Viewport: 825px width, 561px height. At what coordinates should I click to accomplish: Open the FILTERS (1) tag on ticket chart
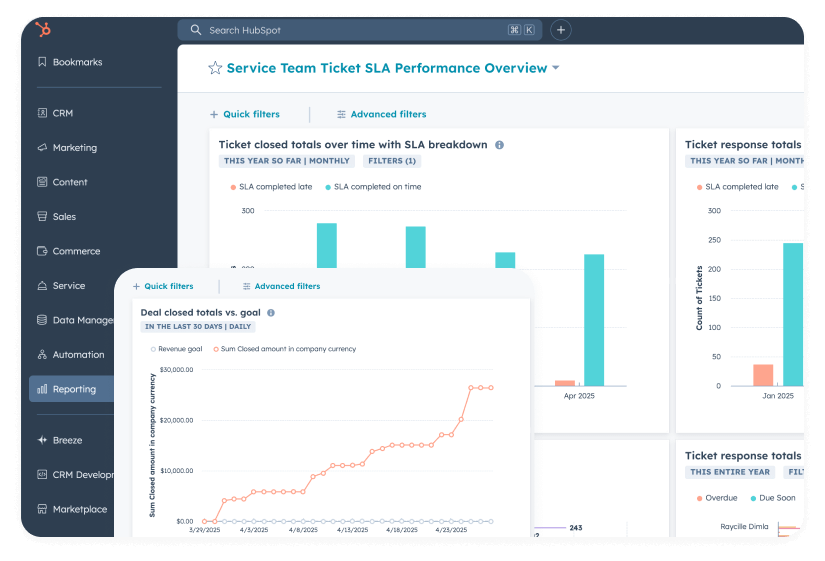(392, 161)
